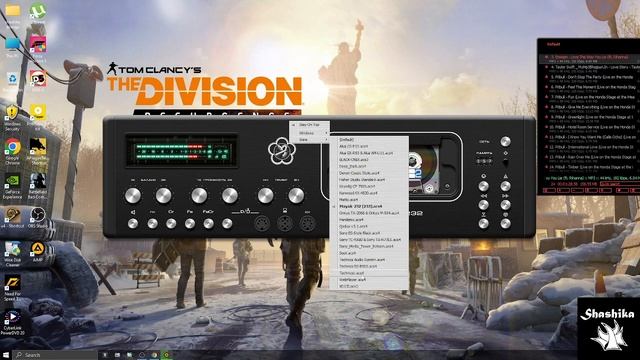
Task: Select track 10 Pitbull Hotel Room Service
Action: 590,129
